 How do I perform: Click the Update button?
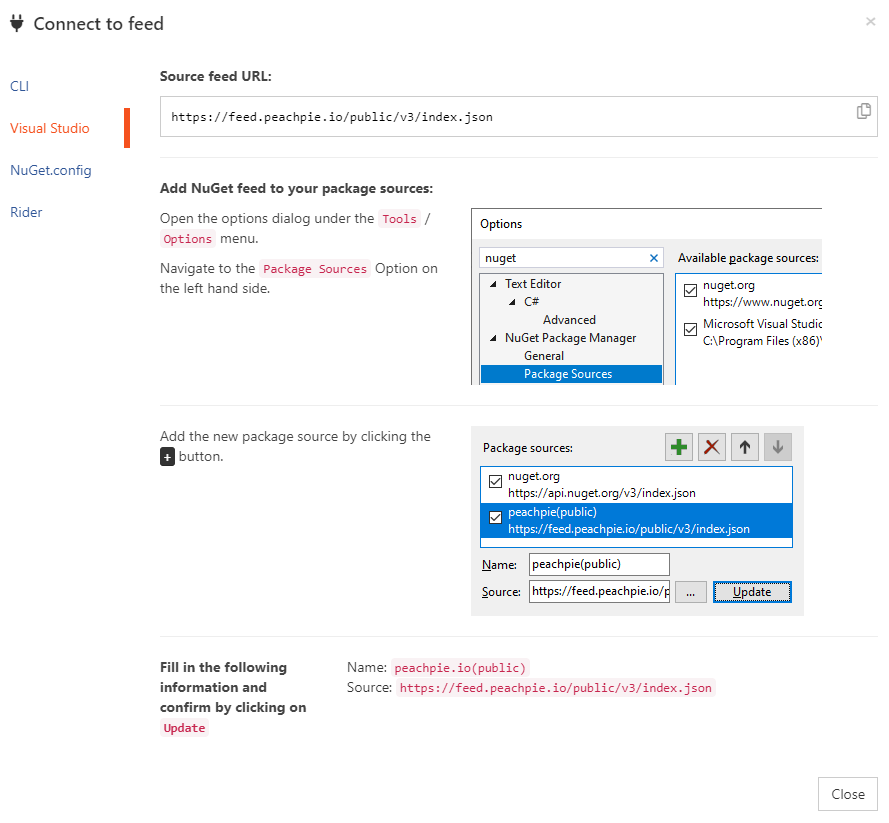pos(752,592)
